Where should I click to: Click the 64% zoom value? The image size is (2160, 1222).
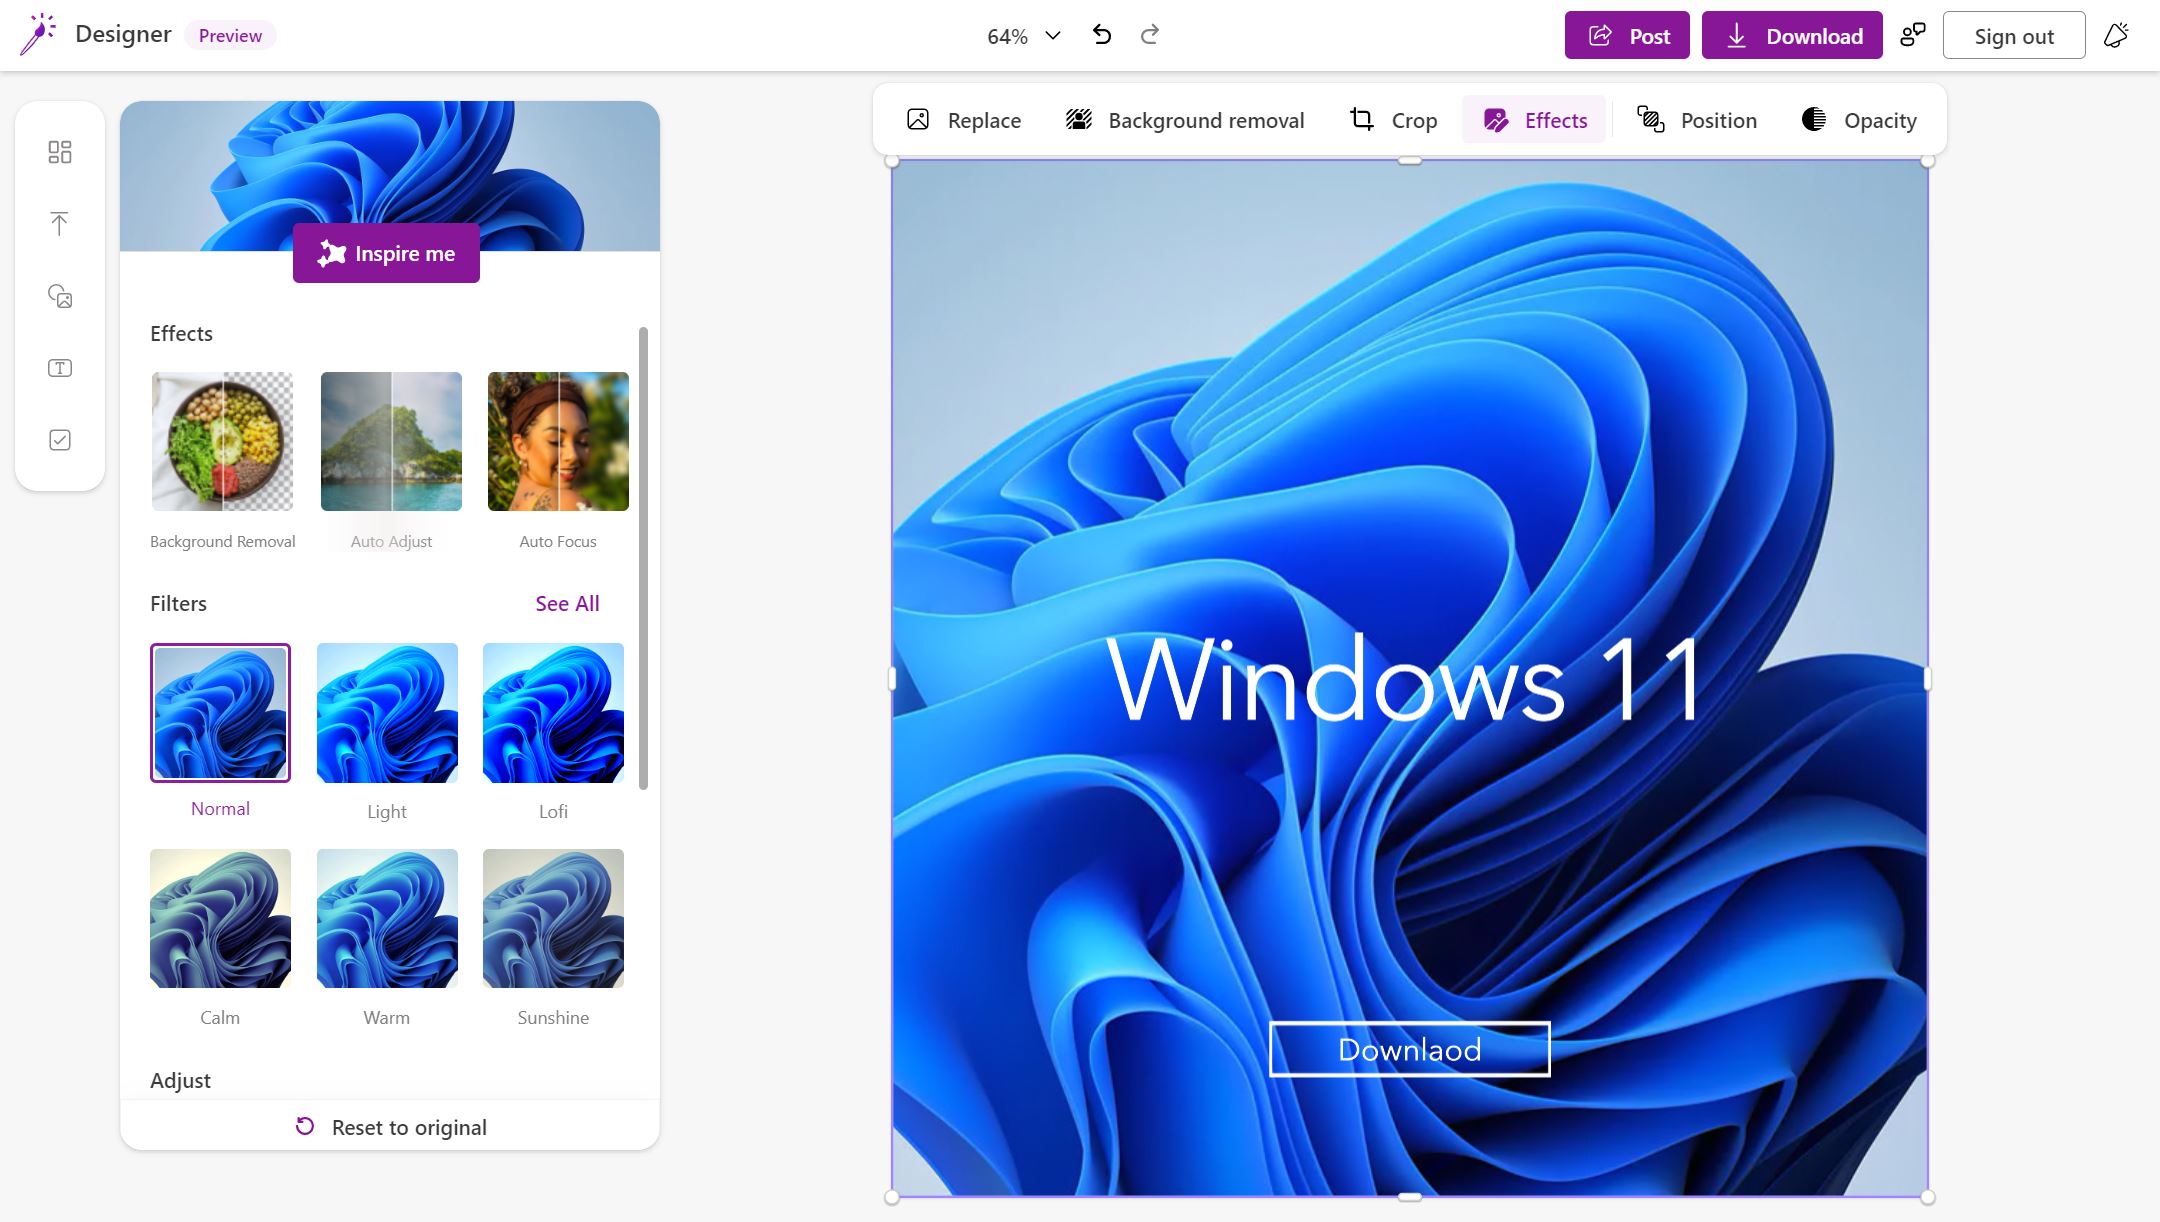(1007, 36)
